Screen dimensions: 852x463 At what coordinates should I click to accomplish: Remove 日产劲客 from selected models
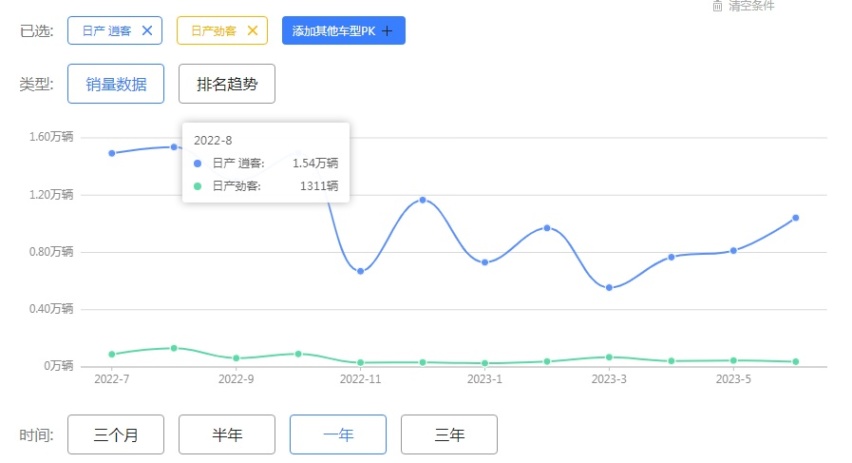(252, 30)
